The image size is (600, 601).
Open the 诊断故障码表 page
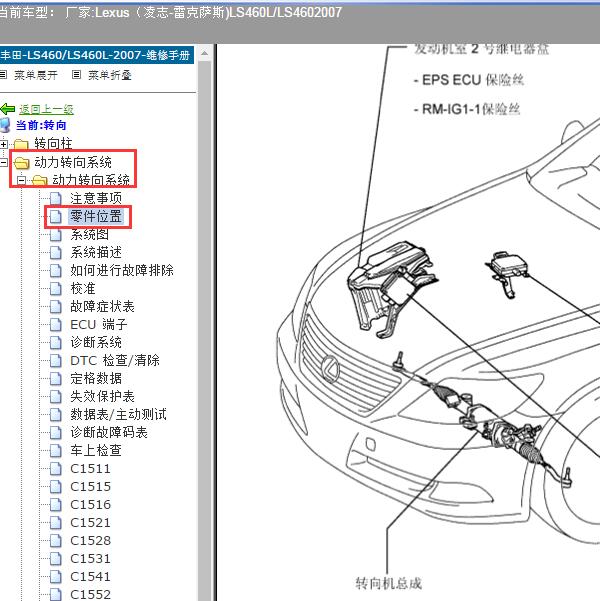(109, 432)
